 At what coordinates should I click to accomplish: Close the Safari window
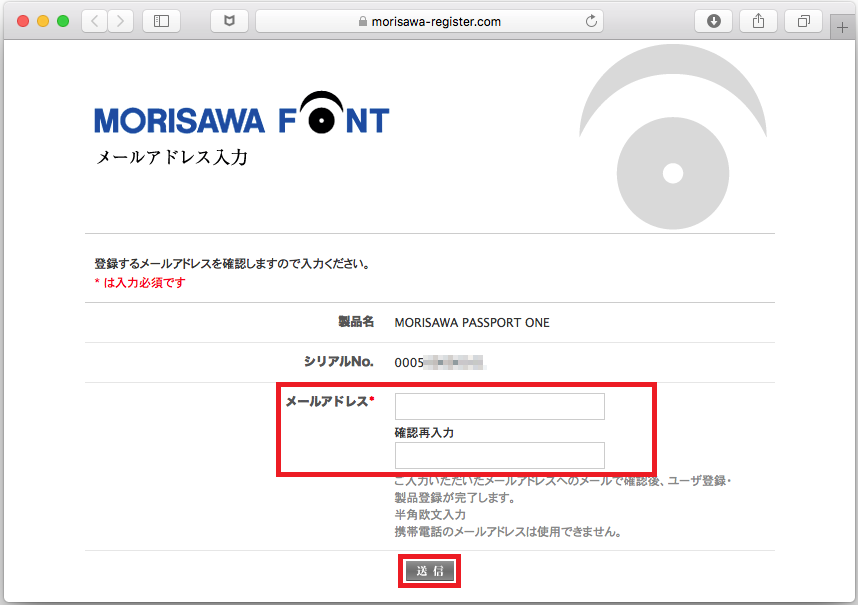24,21
